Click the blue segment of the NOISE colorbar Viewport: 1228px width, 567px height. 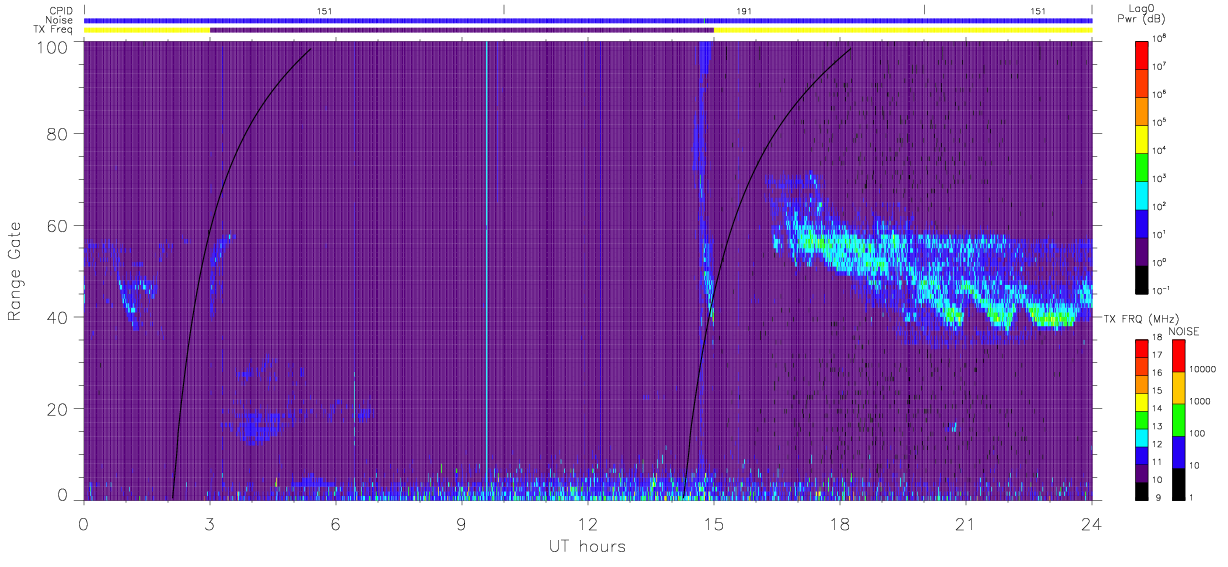[1178, 452]
